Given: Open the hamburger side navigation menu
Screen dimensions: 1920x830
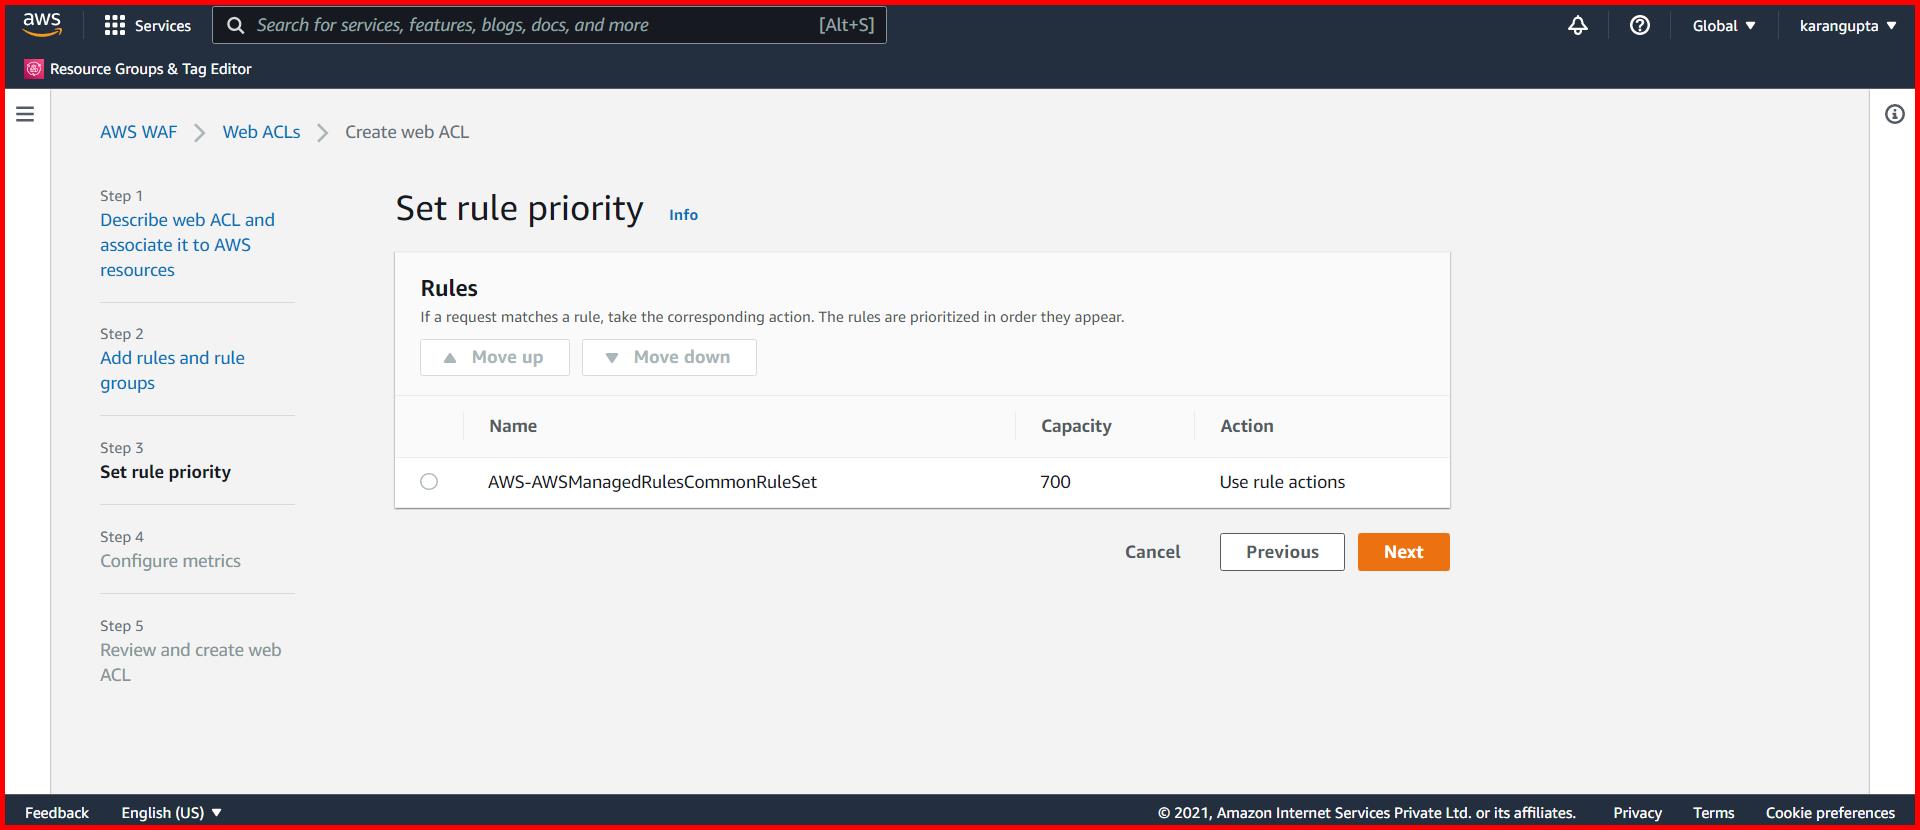Looking at the screenshot, I should click(25, 114).
